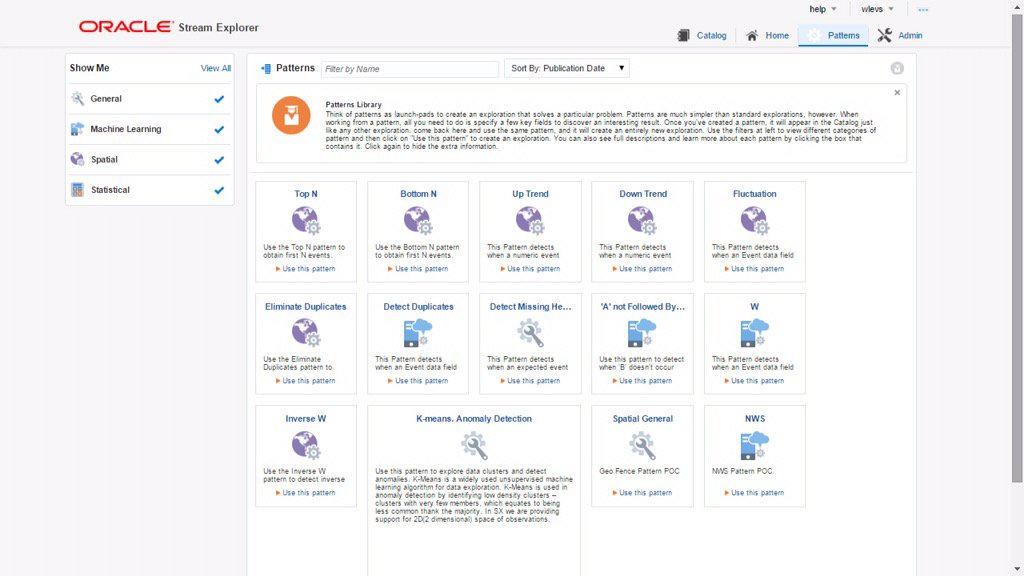Click the View All link

(216, 68)
